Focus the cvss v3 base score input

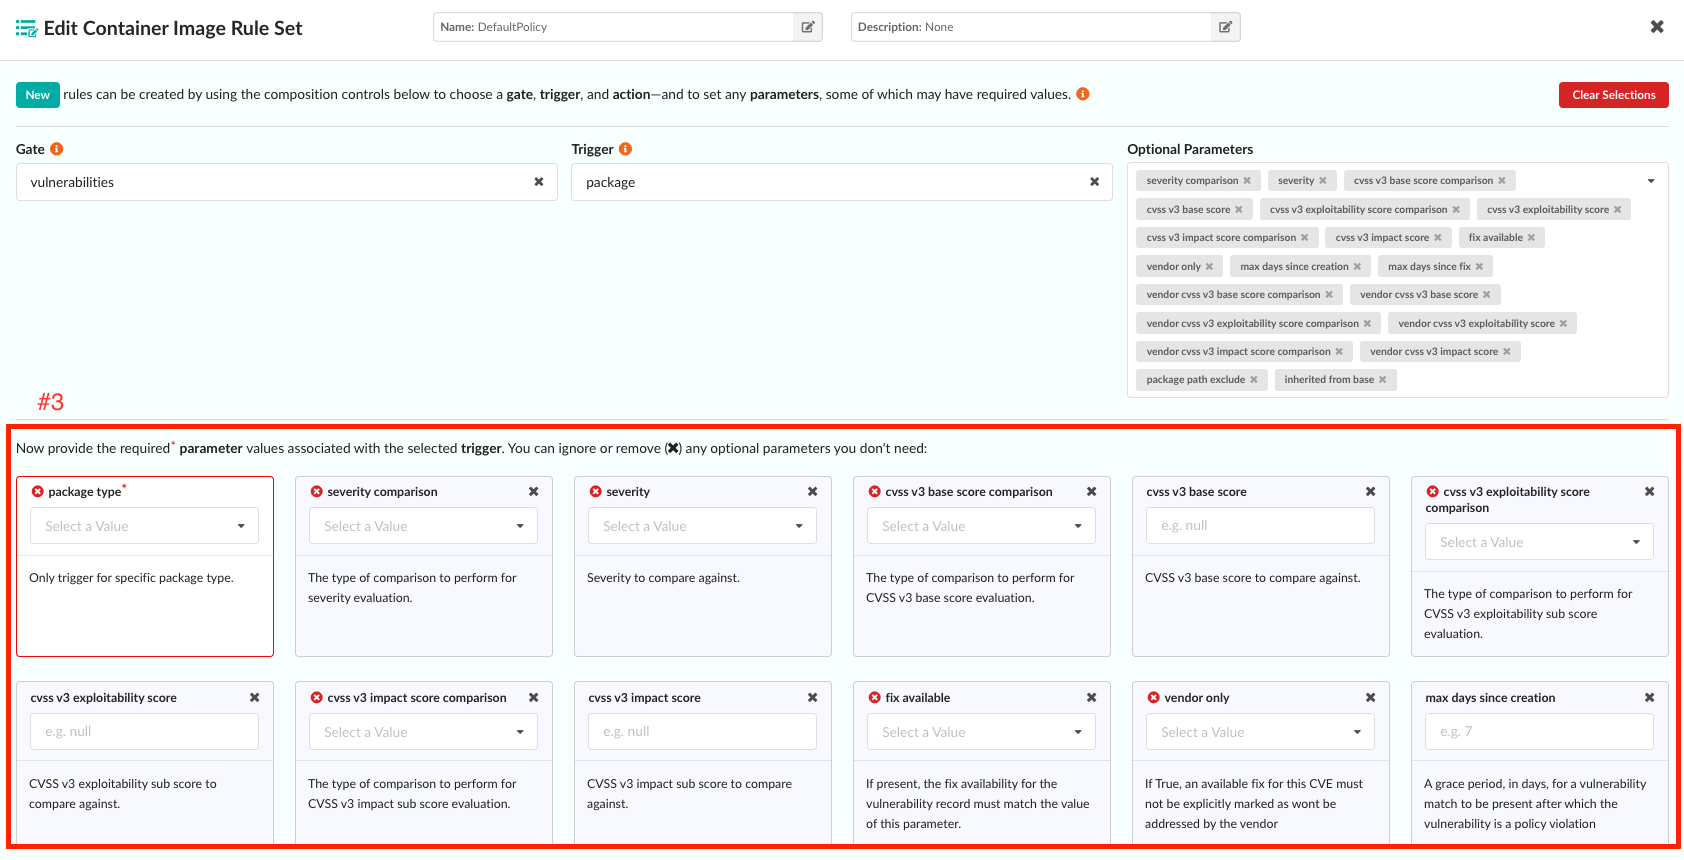click(1260, 526)
